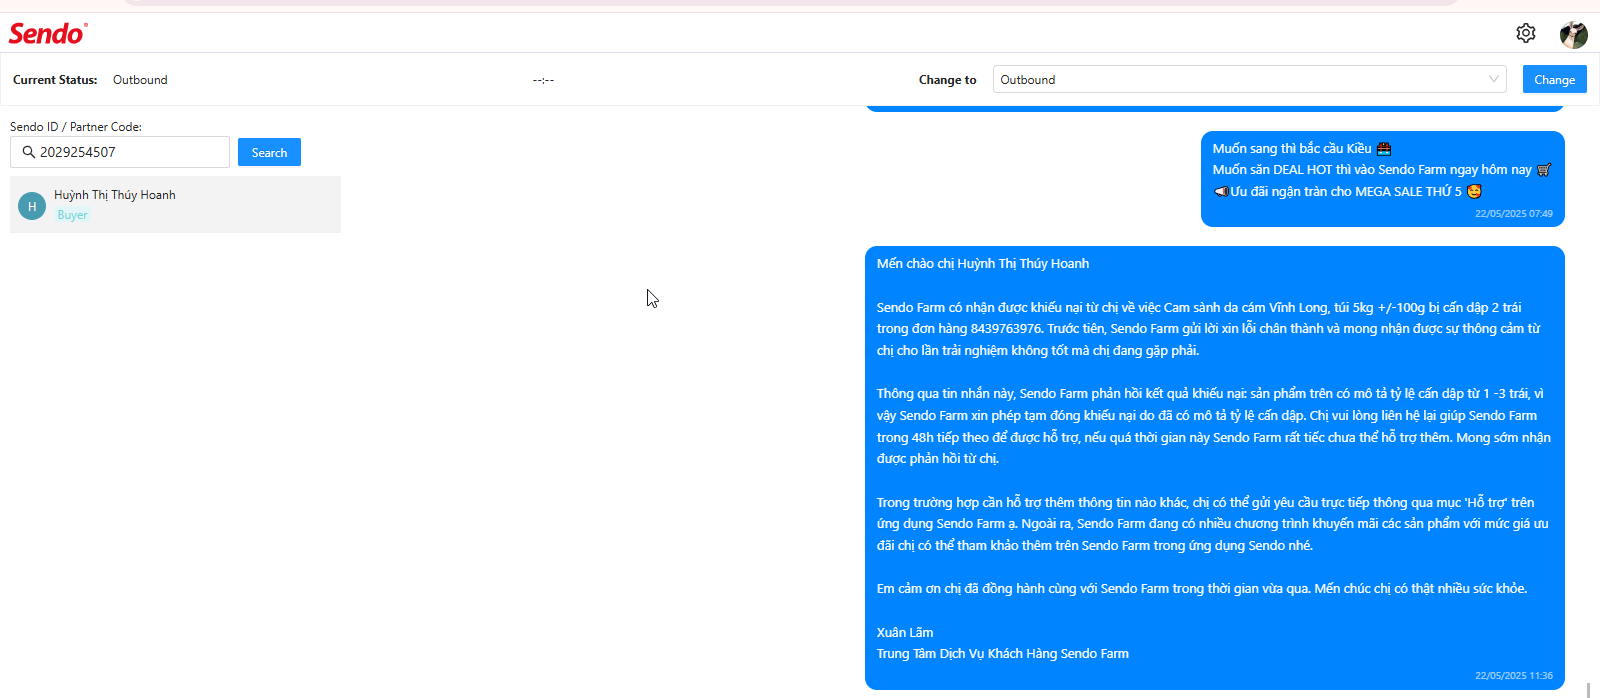Expand the Change to status dropdown
The image size is (1600, 698).
[1249, 79]
